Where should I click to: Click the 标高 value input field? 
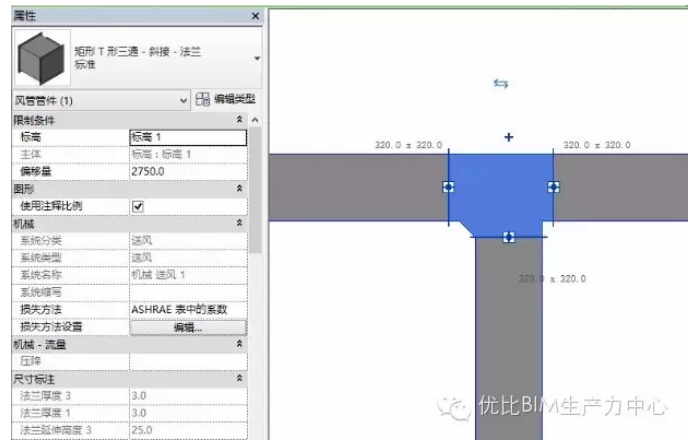pyautogui.click(x=187, y=137)
